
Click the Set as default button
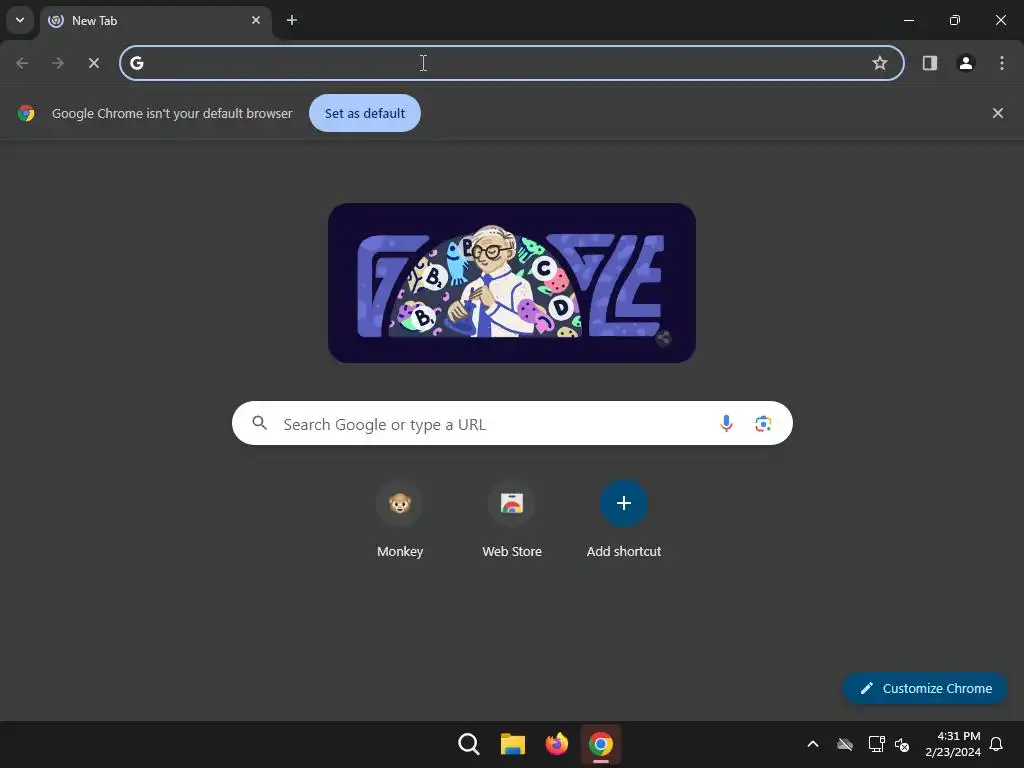point(365,113)
